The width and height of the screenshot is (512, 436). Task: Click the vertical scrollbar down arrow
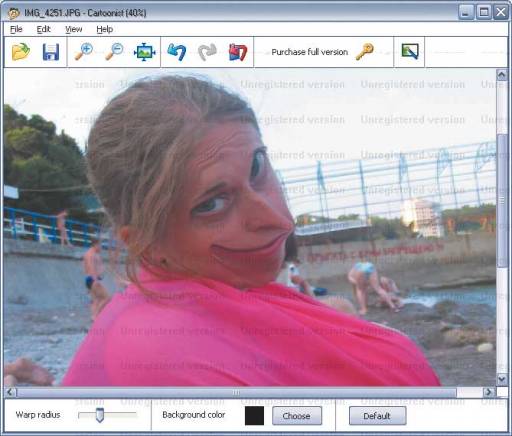[502, 379]
